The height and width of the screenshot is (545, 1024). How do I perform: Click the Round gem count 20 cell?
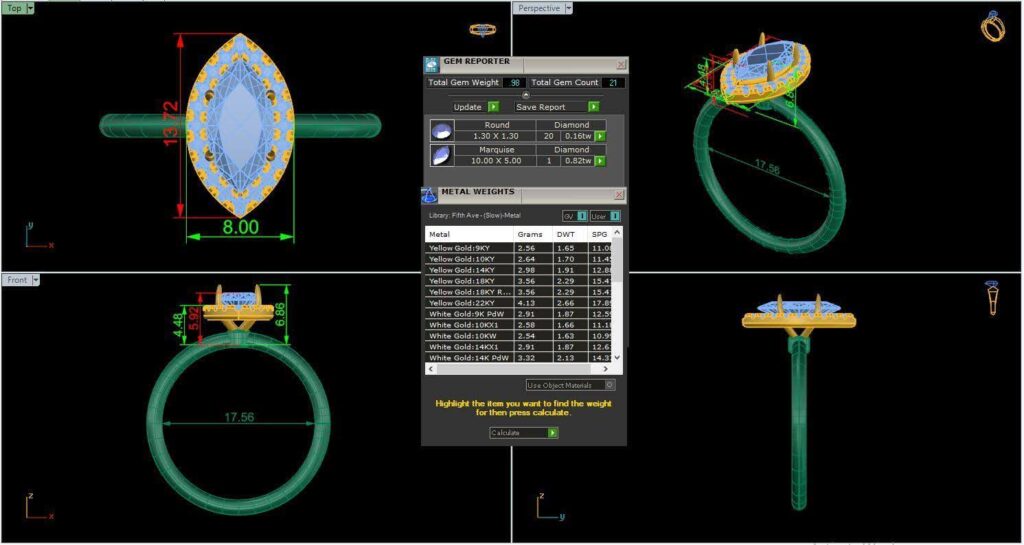(x=549, y=136)
